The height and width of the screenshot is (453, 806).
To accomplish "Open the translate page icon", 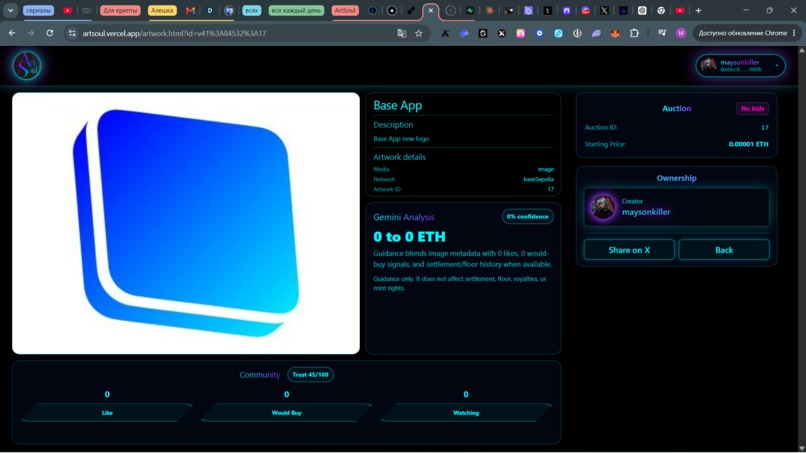I will pyautogui.click(x=401, y=33).
